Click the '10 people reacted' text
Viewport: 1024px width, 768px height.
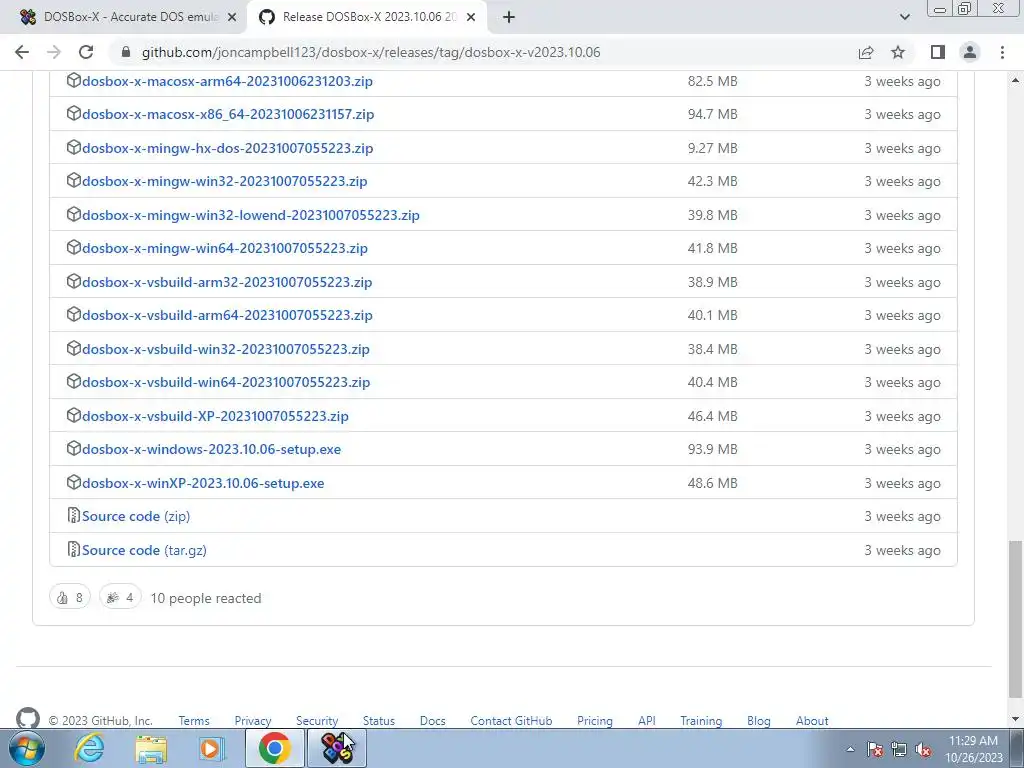(x=206, y=598)
